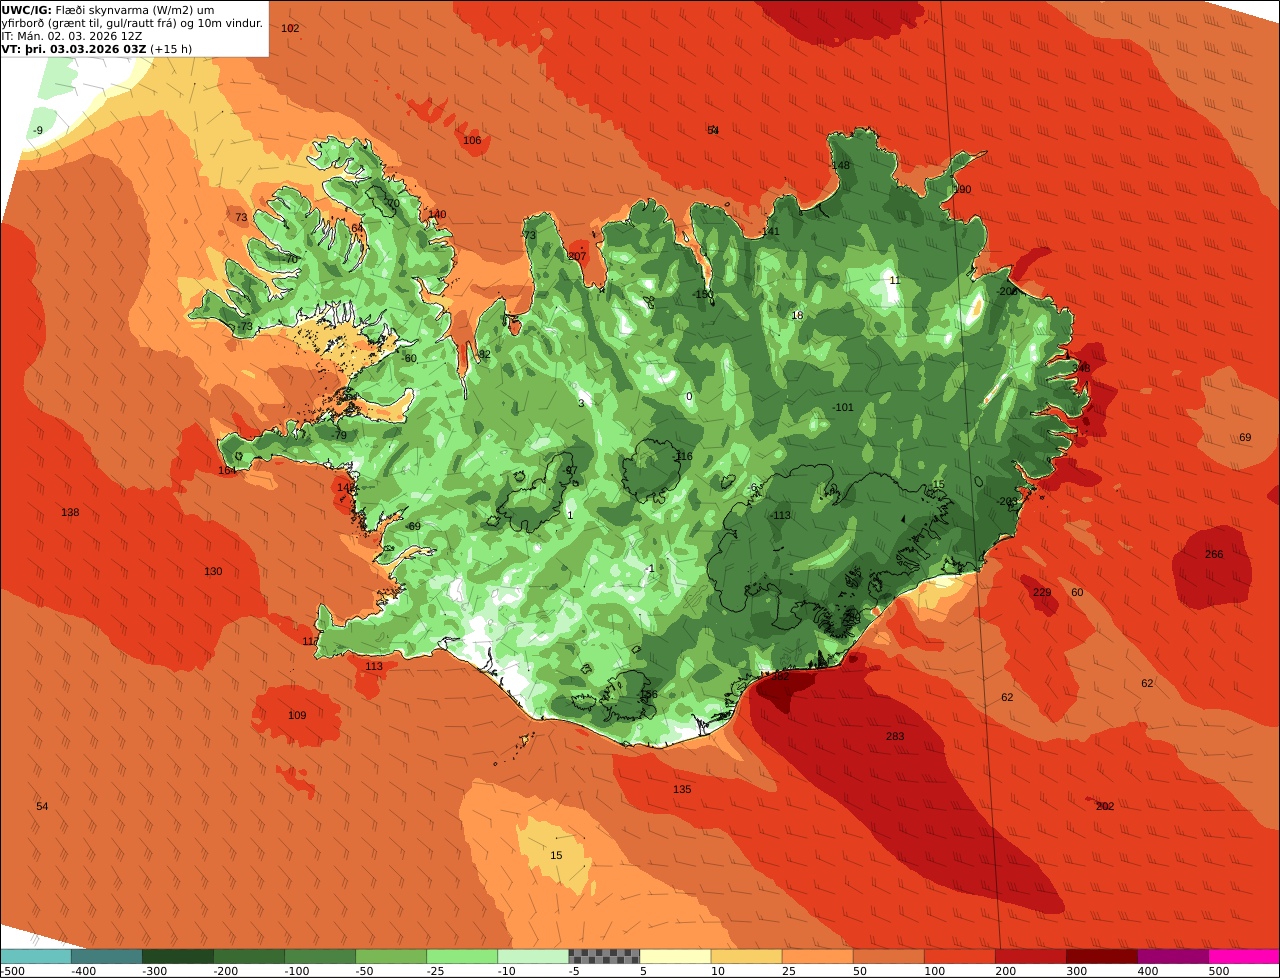Click the map value 106
This screenshot has width=1280, height=978.
pos(472,140)
